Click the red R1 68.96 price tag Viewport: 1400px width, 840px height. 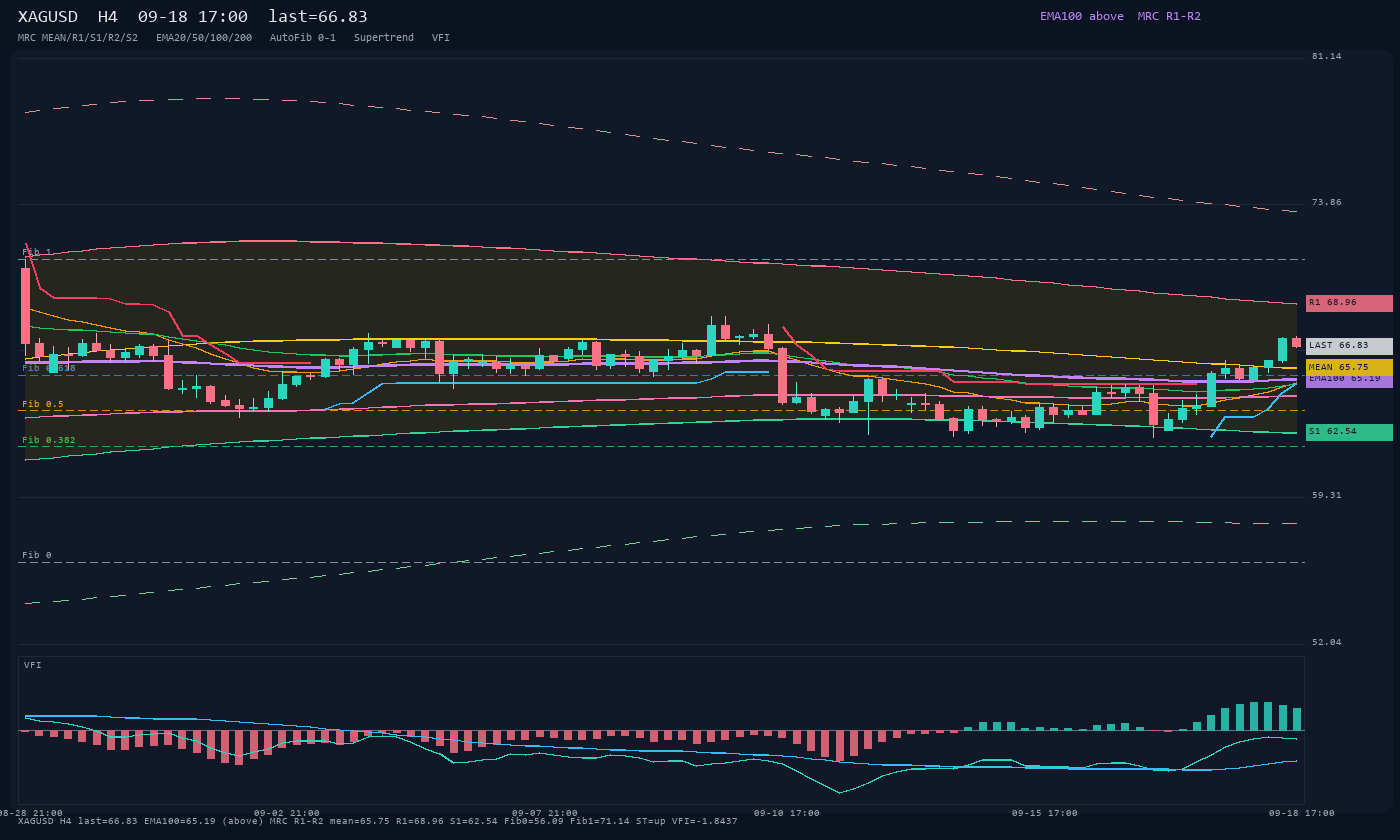click(x=1349, y=303)
